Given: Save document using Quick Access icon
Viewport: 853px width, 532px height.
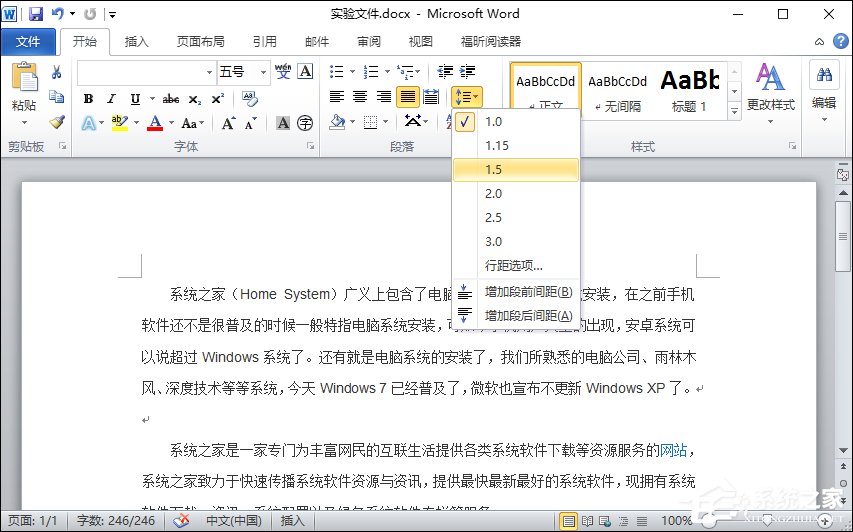Looking at the screenshot, I should (36, 14).
